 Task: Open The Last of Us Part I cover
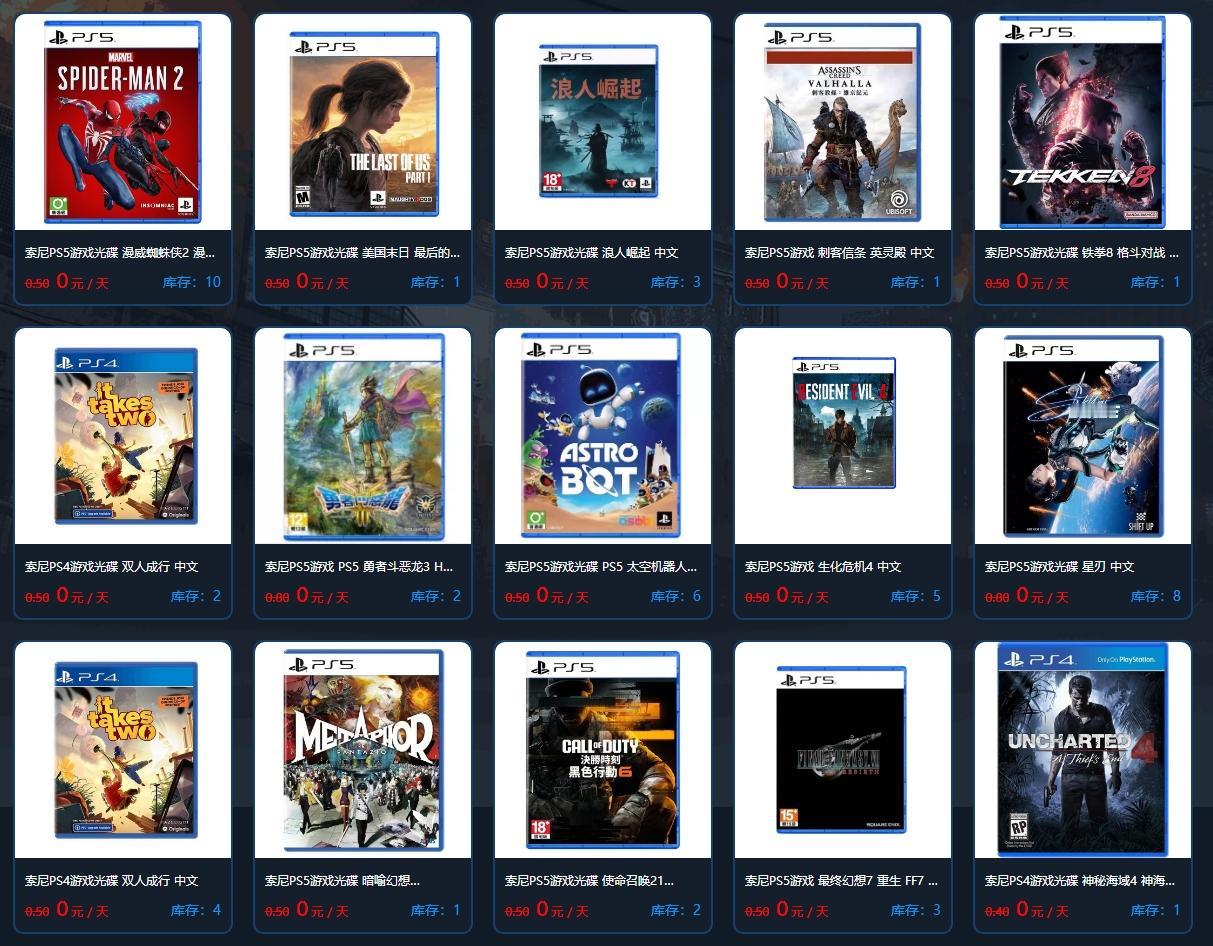click(364, 122)
